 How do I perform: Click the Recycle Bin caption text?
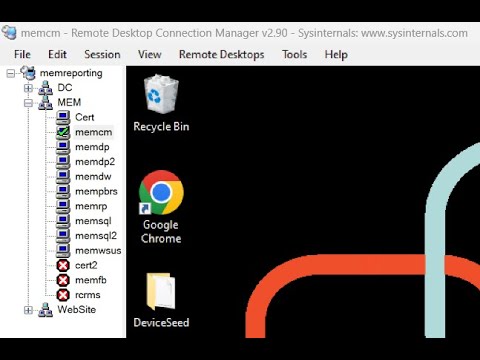(161, 127)
